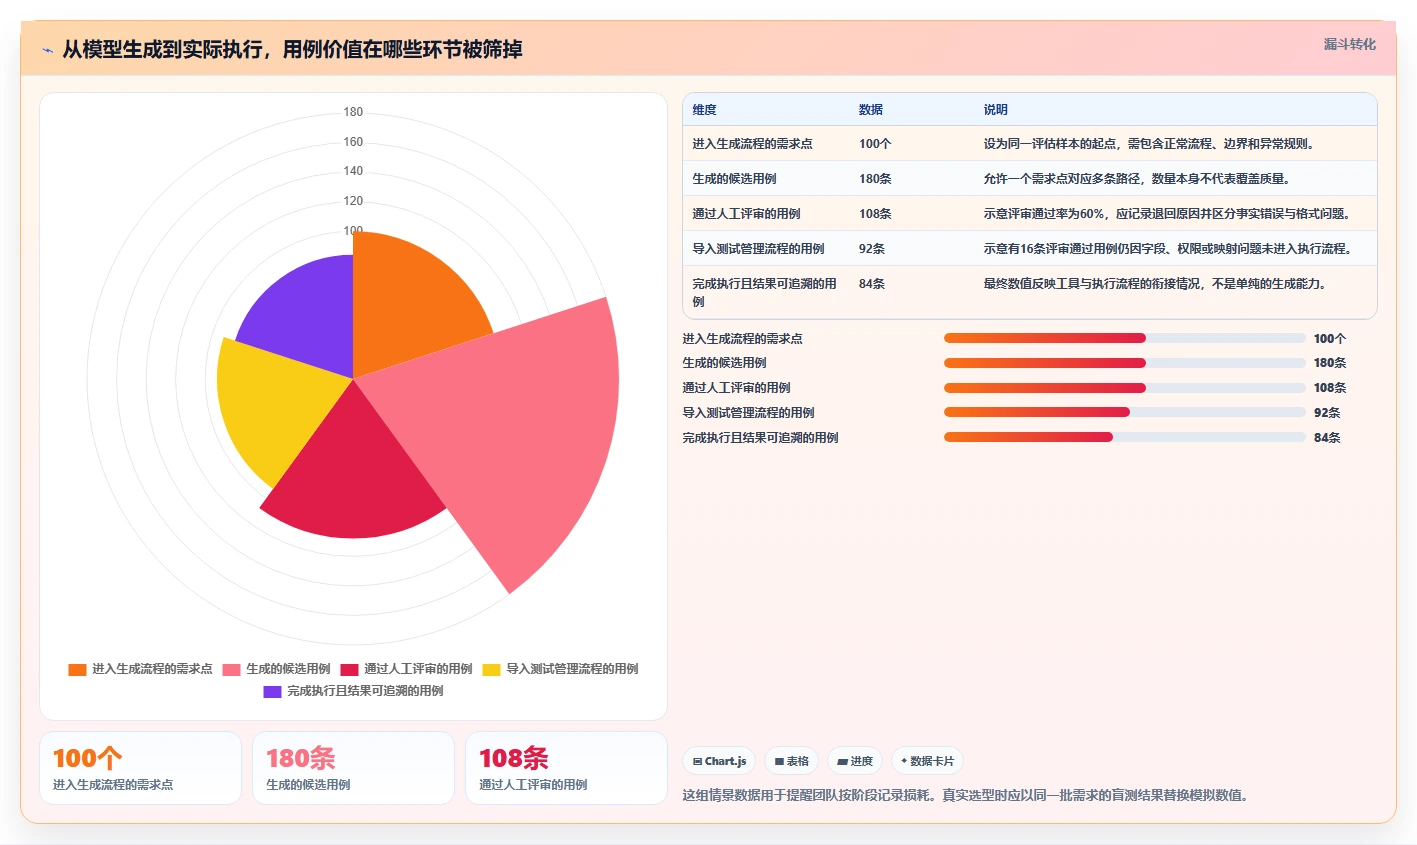Click the description starting 设为同一评估样本的起点
Screen dimensions: 1417x845
pos(1149,144)
